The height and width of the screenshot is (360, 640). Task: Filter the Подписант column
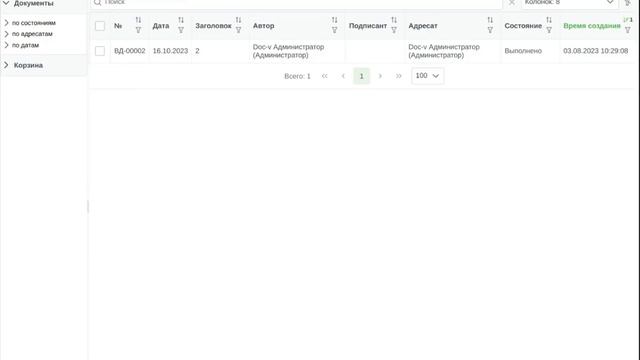pyautogui.click(x=394, y=30)
